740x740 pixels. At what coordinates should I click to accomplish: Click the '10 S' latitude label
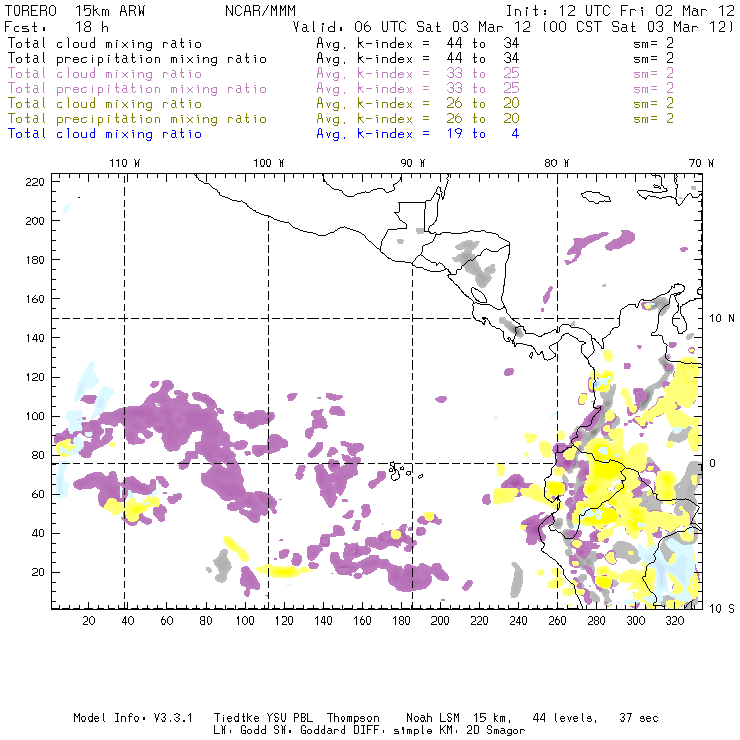click(722, 609)
